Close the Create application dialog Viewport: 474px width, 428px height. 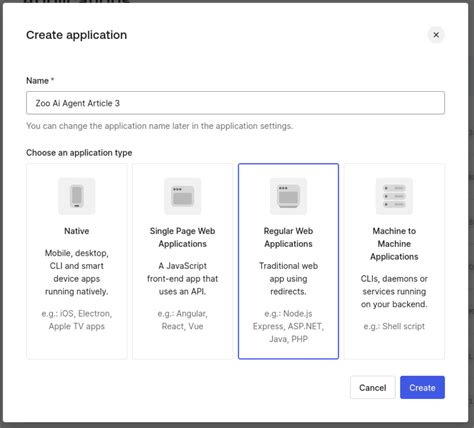click(x=436, y=35)
